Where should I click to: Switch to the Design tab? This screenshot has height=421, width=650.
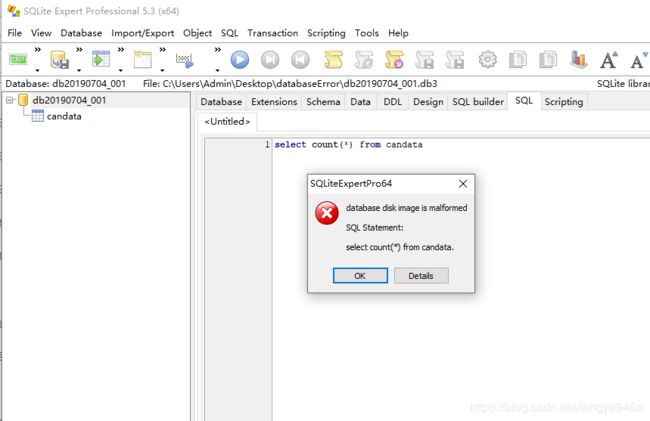pos(428,102)
